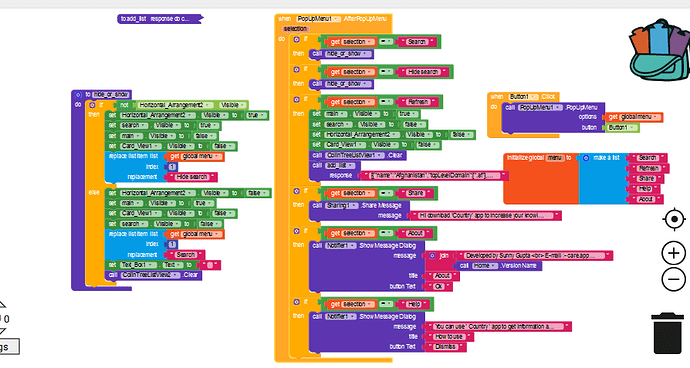Click the 'Ok' button text string
Viewport: 690px width, 368px height.
439,287
